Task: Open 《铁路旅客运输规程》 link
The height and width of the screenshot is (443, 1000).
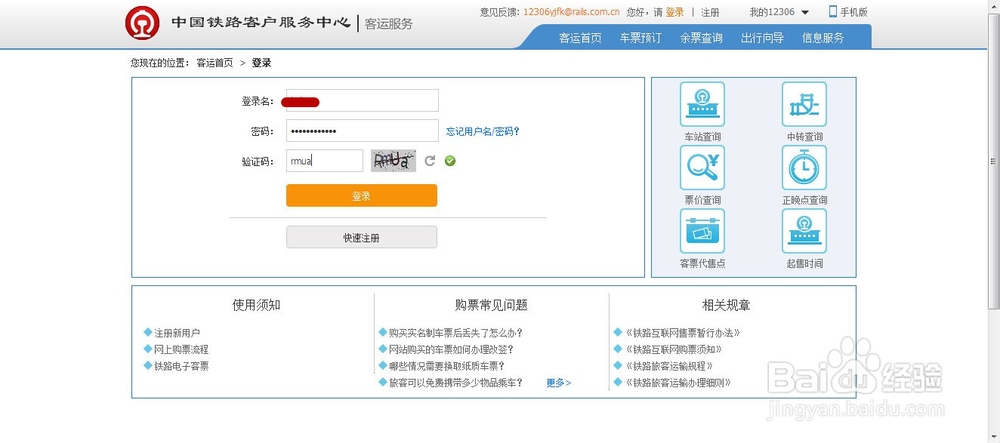Action: tap(669, 366)
